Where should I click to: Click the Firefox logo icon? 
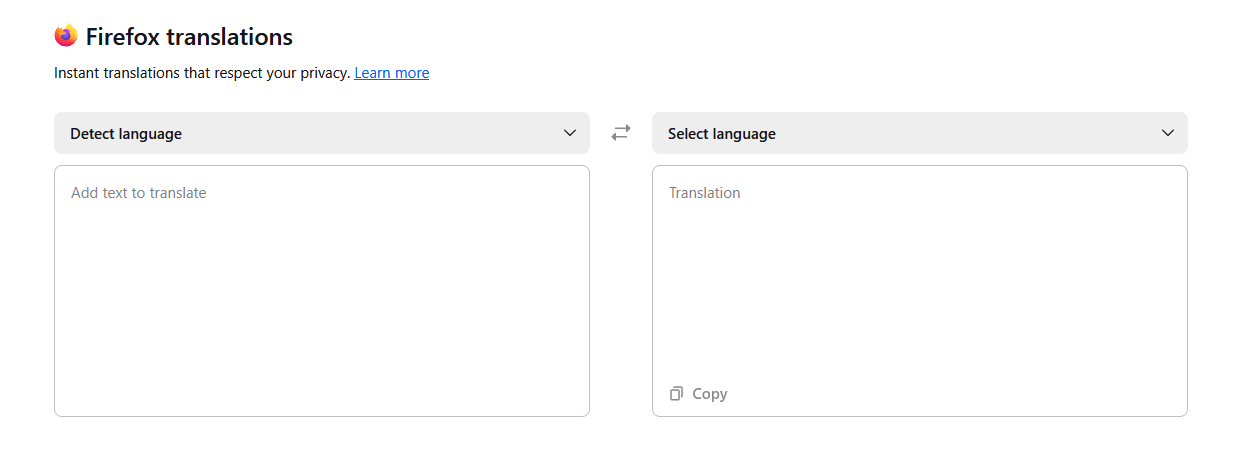pos(66,36)
